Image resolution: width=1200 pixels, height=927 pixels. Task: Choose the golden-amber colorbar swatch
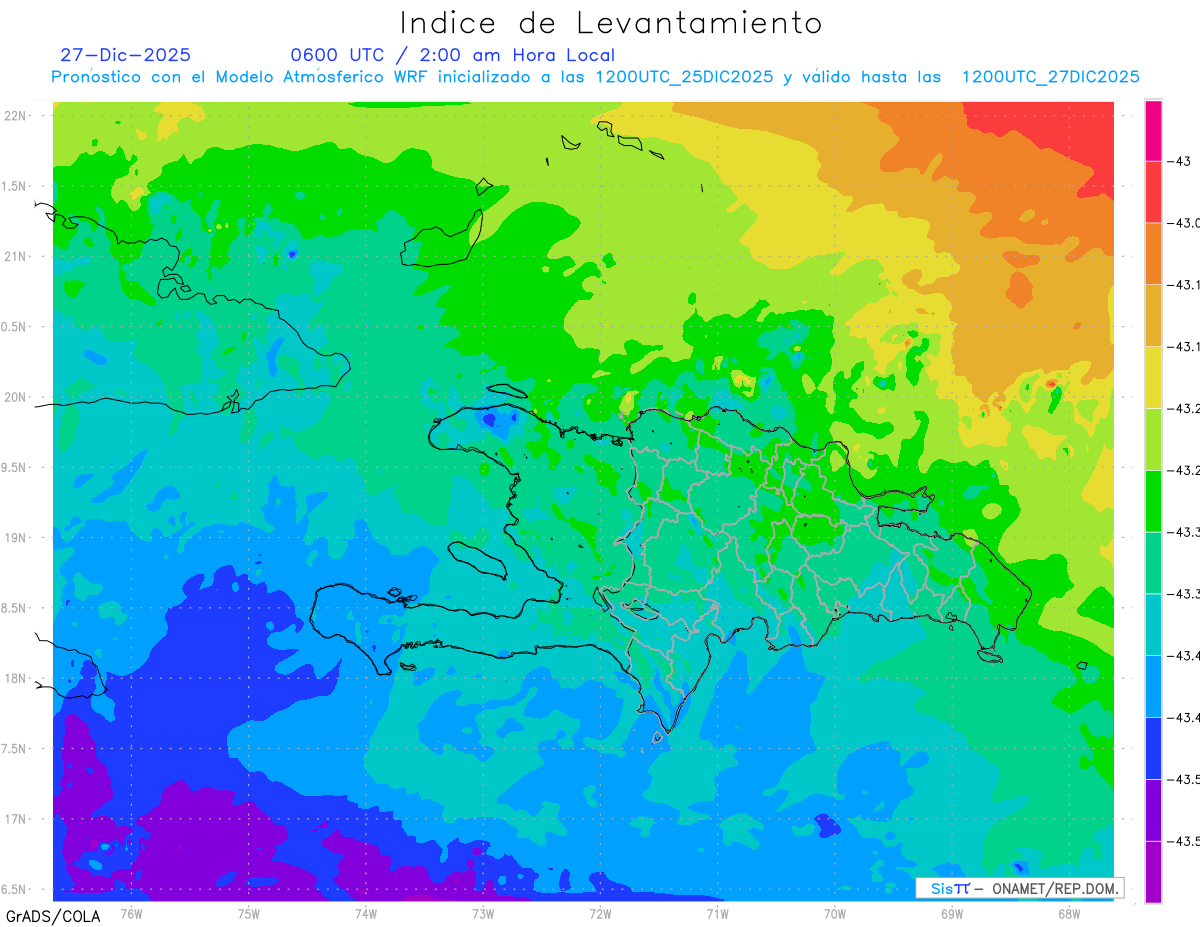pos(1153,316)
